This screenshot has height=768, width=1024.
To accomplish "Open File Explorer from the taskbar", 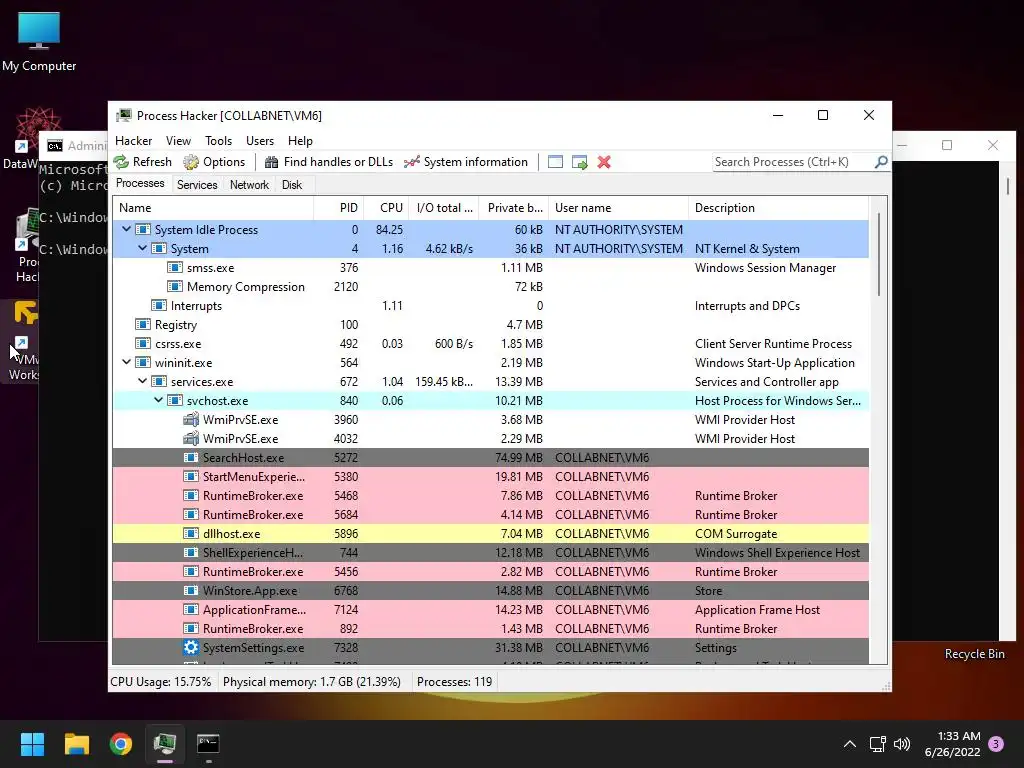I will 76,744.
